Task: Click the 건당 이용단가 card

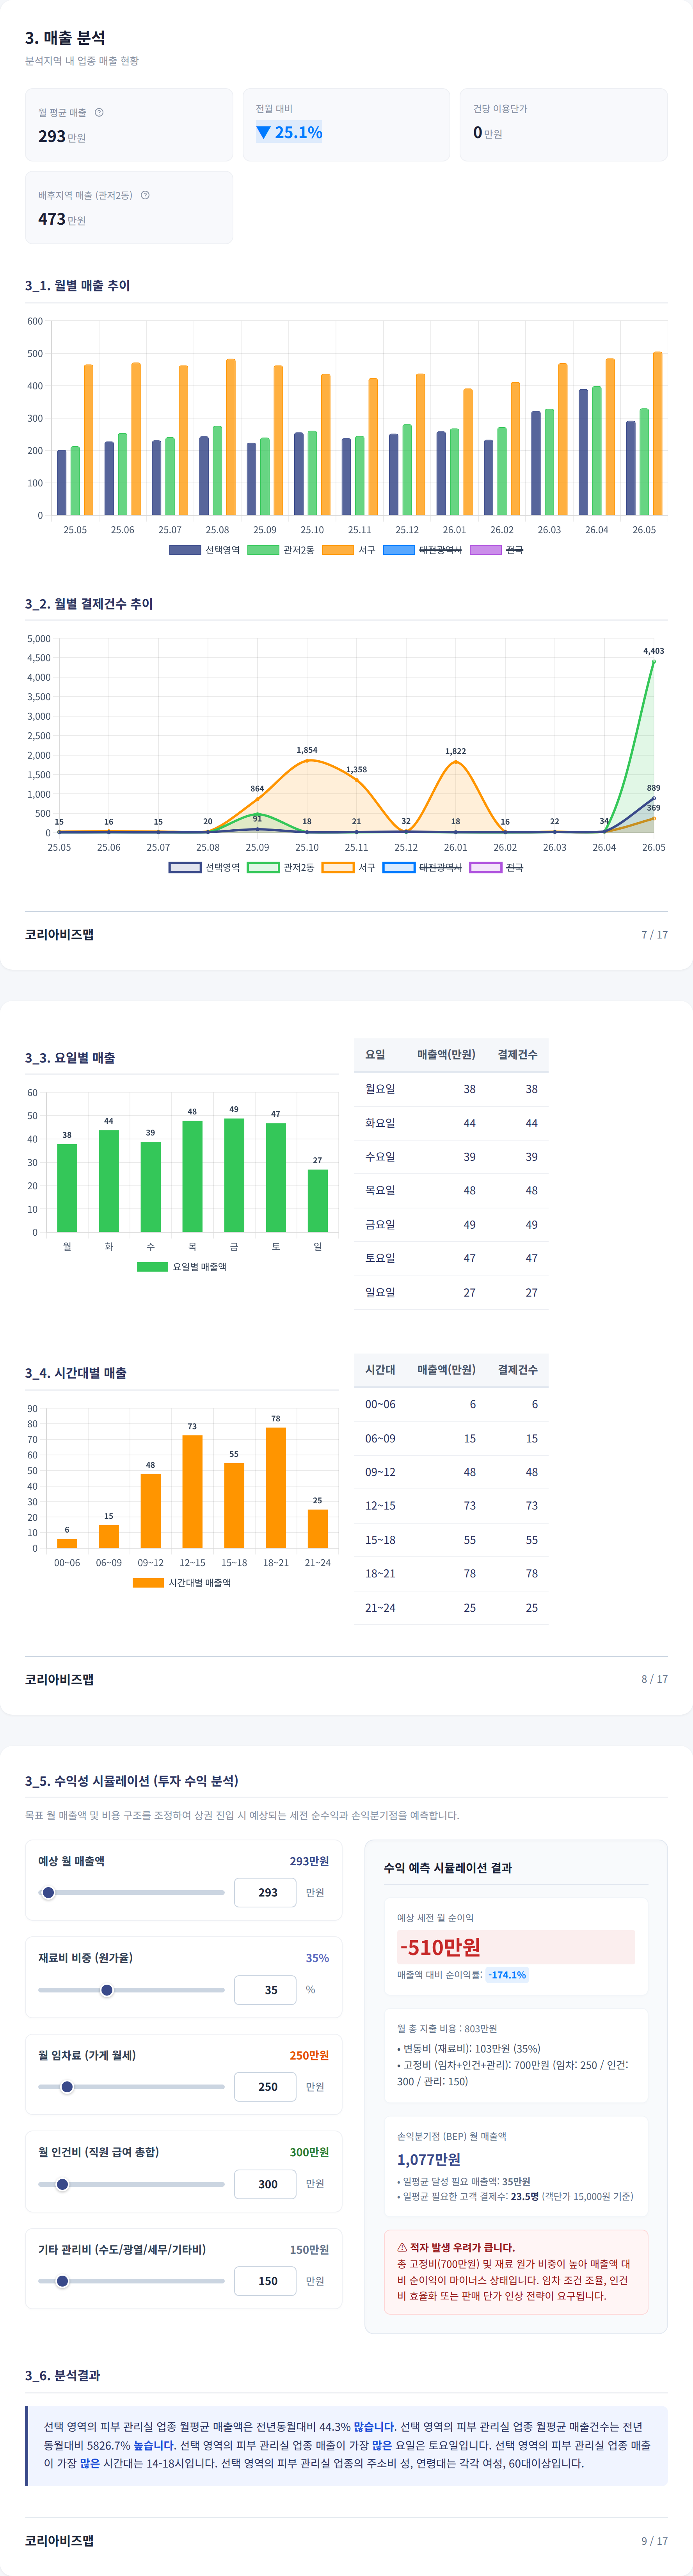Action: (564, 124)
